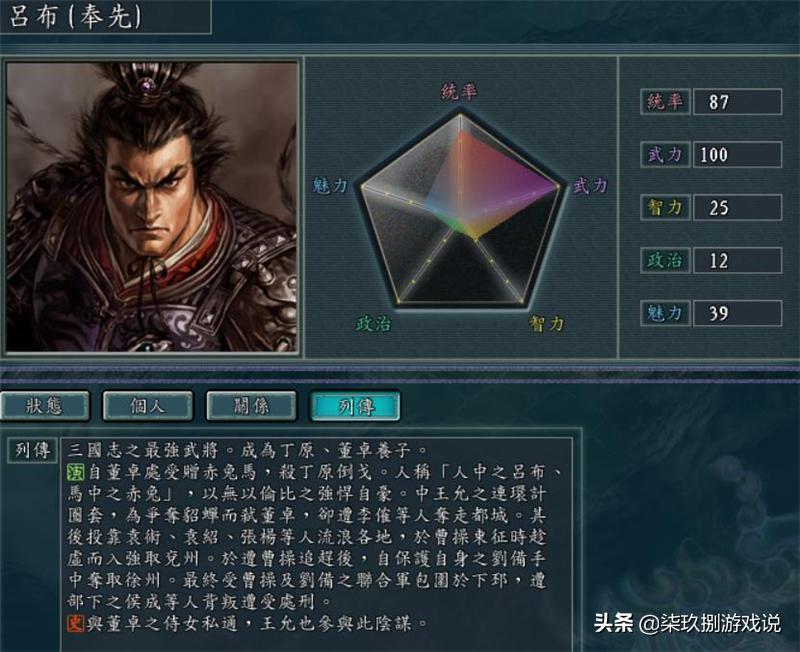The image size is (800, 652).
Task: Click Lu Bu's character portrait
Action: click(x=152, y=207)
